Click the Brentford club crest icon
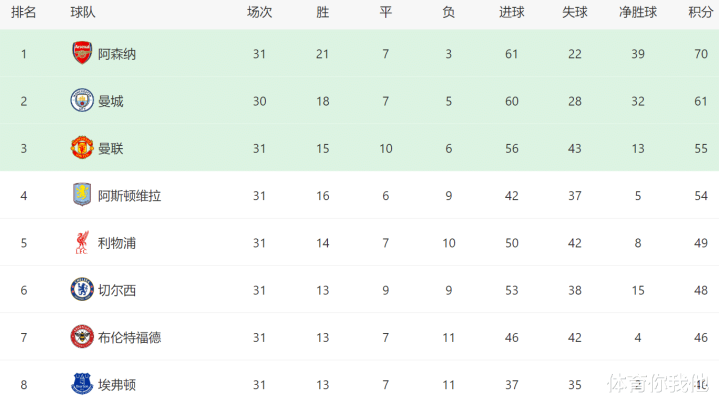The image size is (719, 406). (82, 337)
